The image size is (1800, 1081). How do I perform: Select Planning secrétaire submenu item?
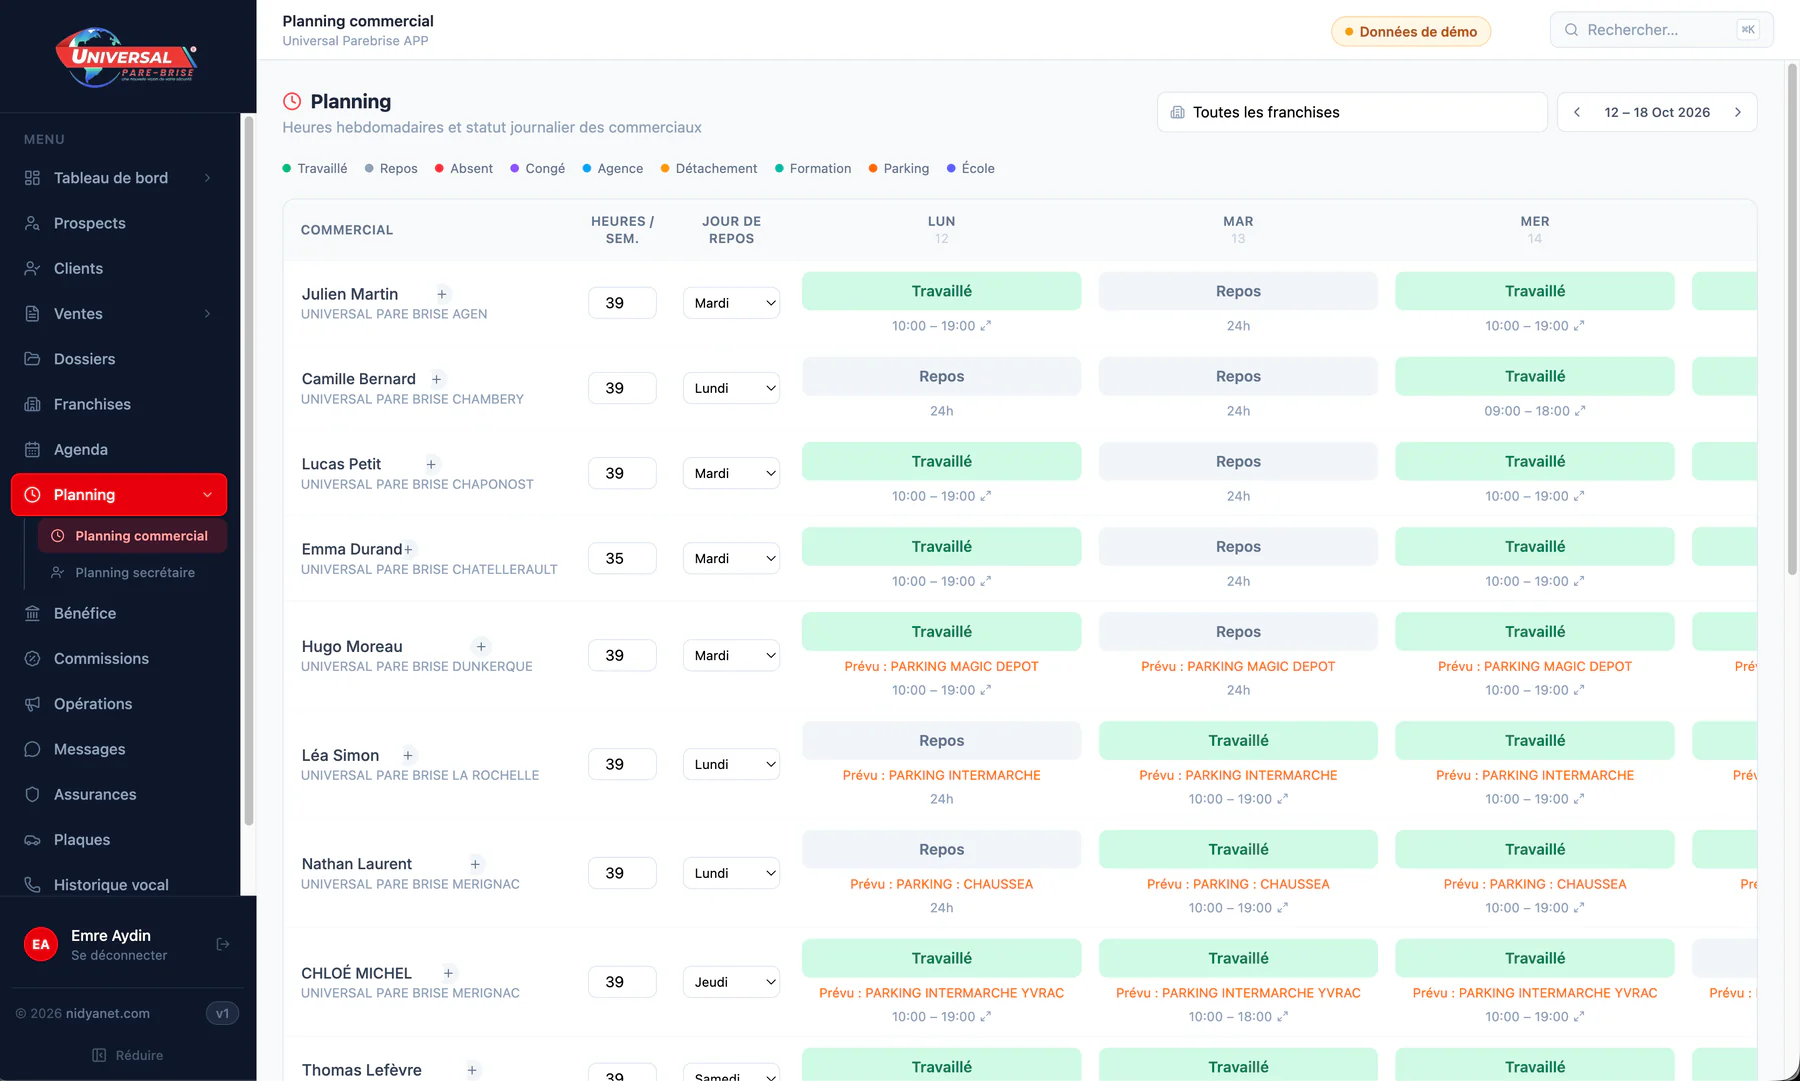coord(132,573)
